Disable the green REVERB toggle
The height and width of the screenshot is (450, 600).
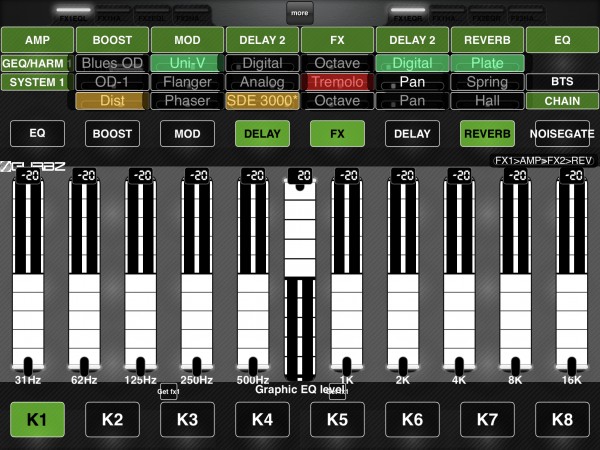tap(488, 134)
